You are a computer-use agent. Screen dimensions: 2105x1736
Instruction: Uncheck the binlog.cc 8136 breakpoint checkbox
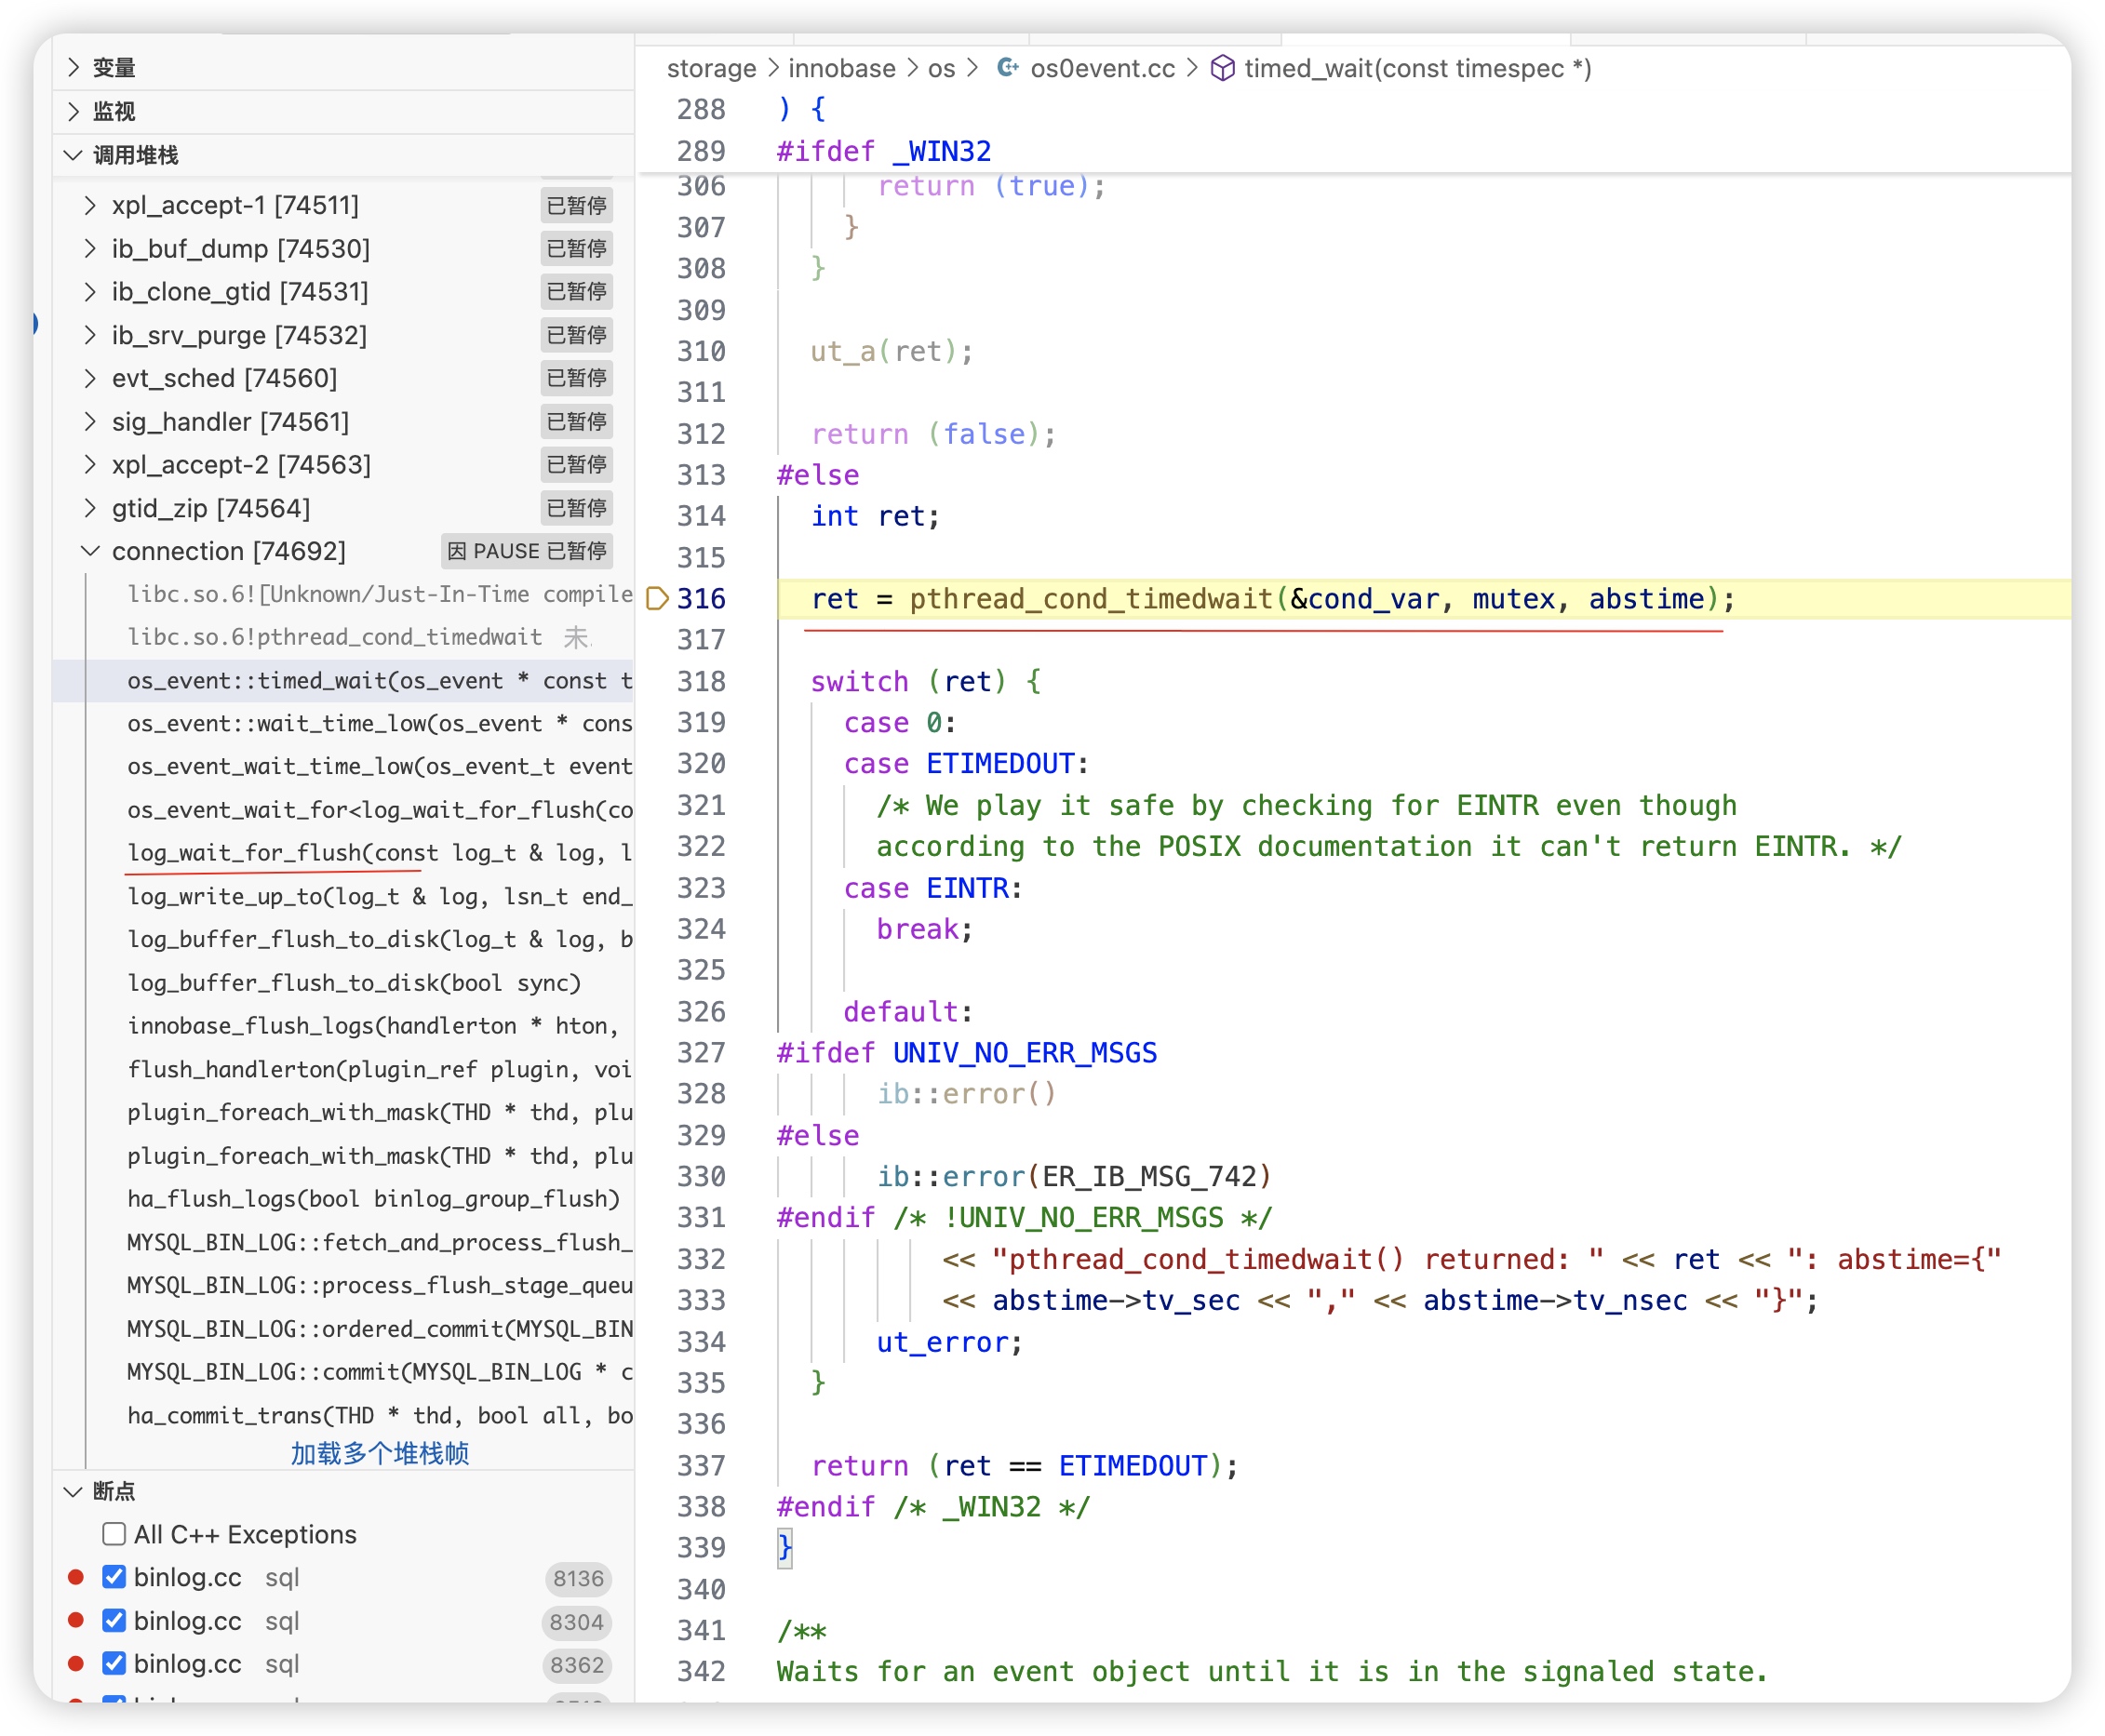[114, 1577]
